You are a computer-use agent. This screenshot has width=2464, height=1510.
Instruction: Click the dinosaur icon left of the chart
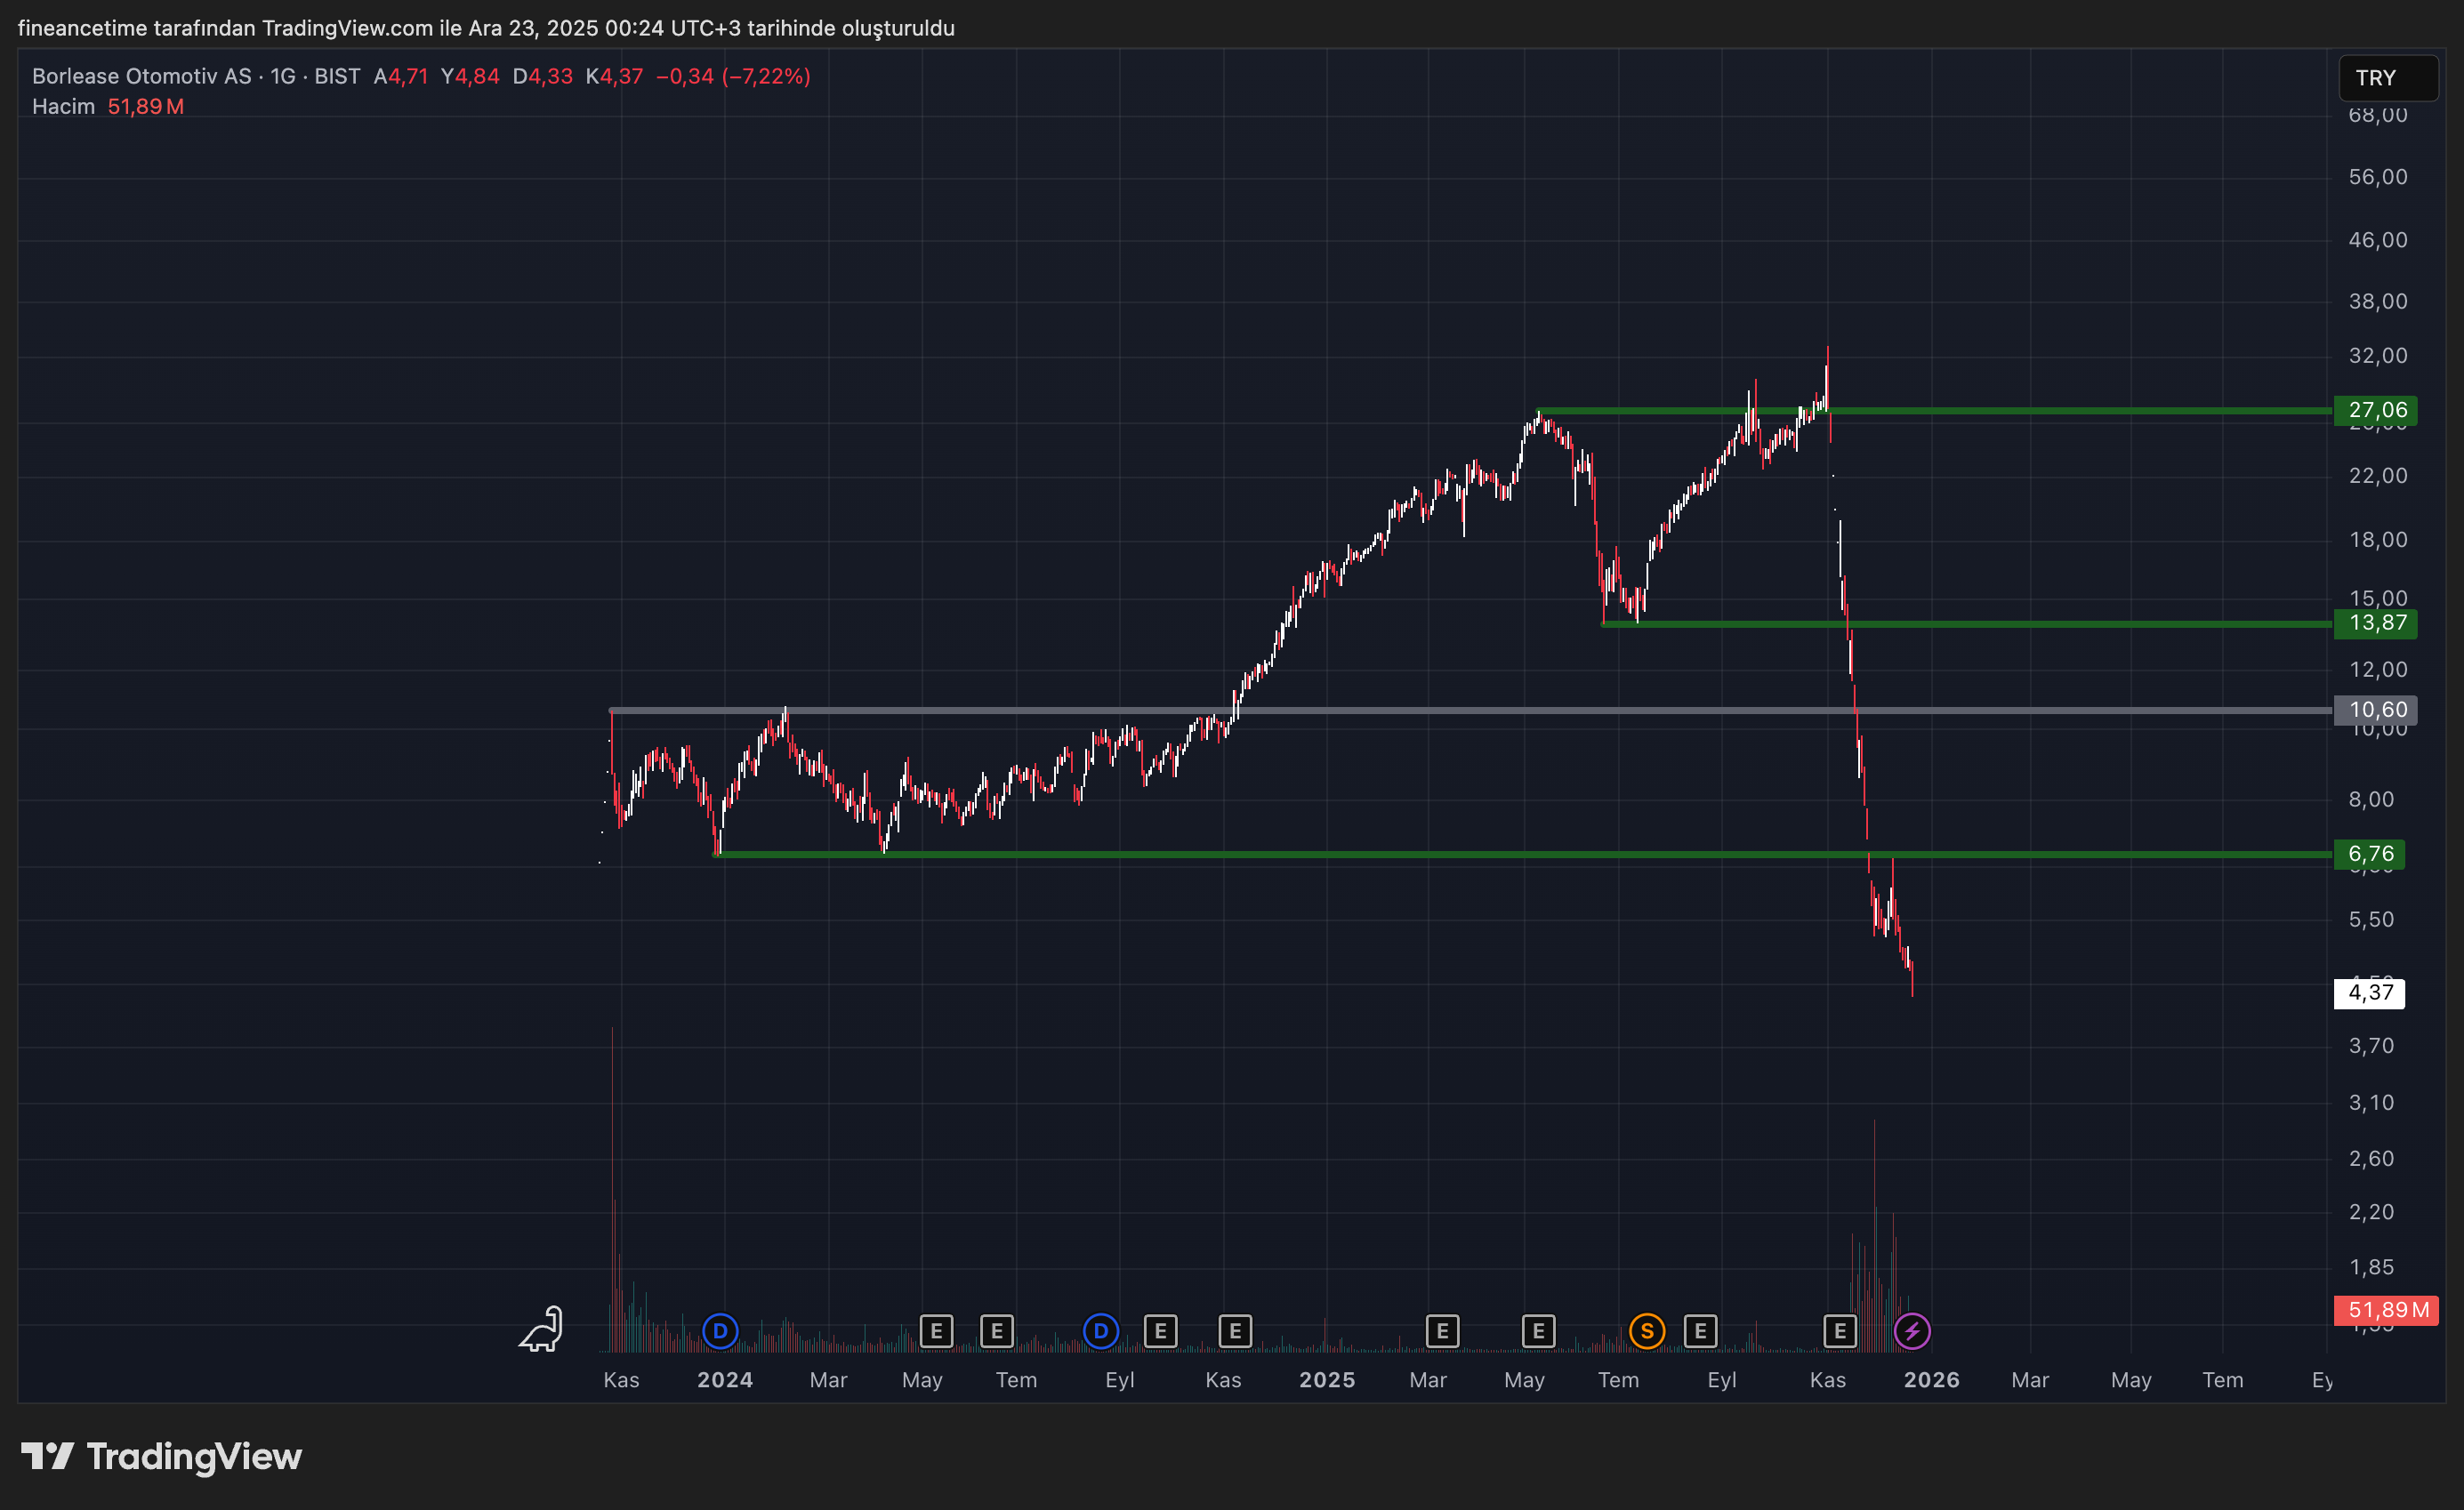pyautogui.click(x=541, y=1330)
